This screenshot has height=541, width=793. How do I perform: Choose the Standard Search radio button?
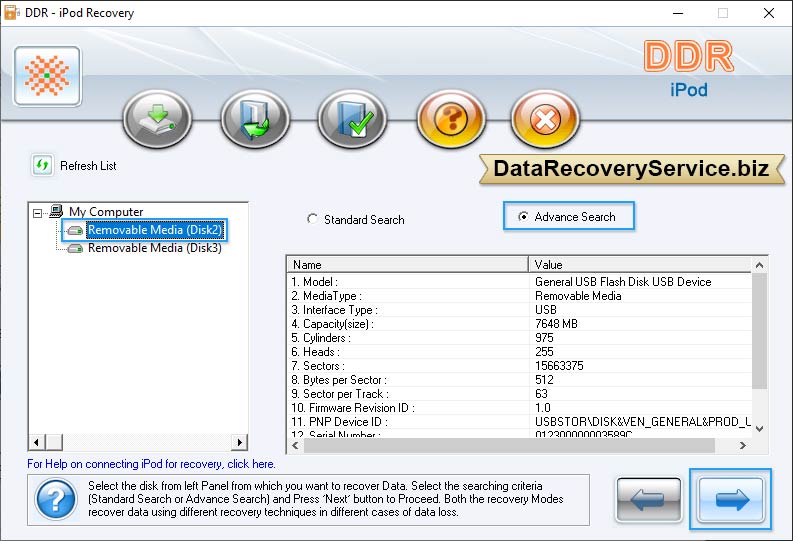pos(312,219)
